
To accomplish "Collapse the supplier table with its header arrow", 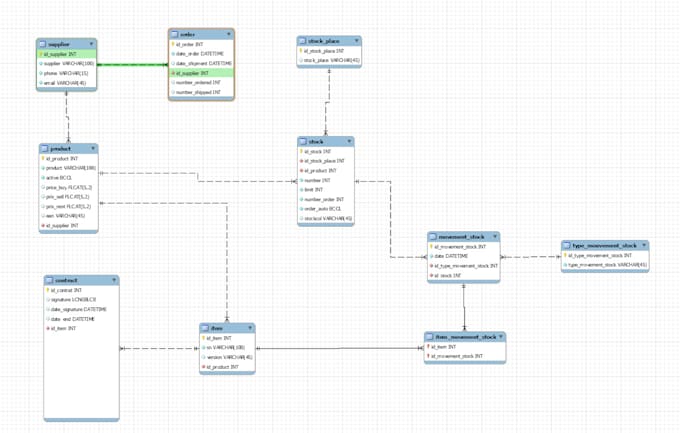I will point(92,44).
